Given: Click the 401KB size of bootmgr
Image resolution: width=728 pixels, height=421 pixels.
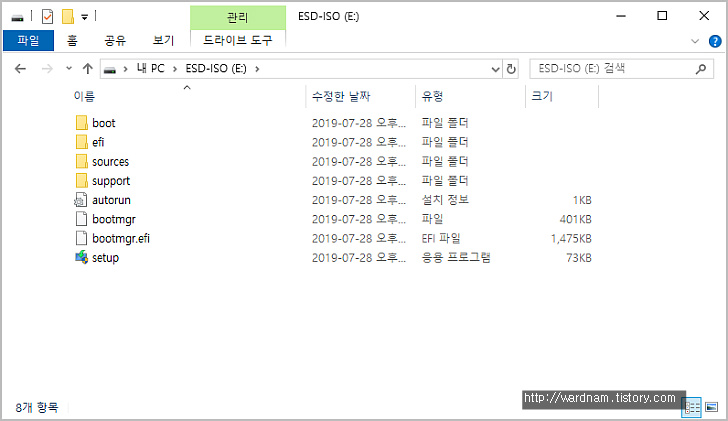Looking at the screenshot, I should (x=575, y=219).
